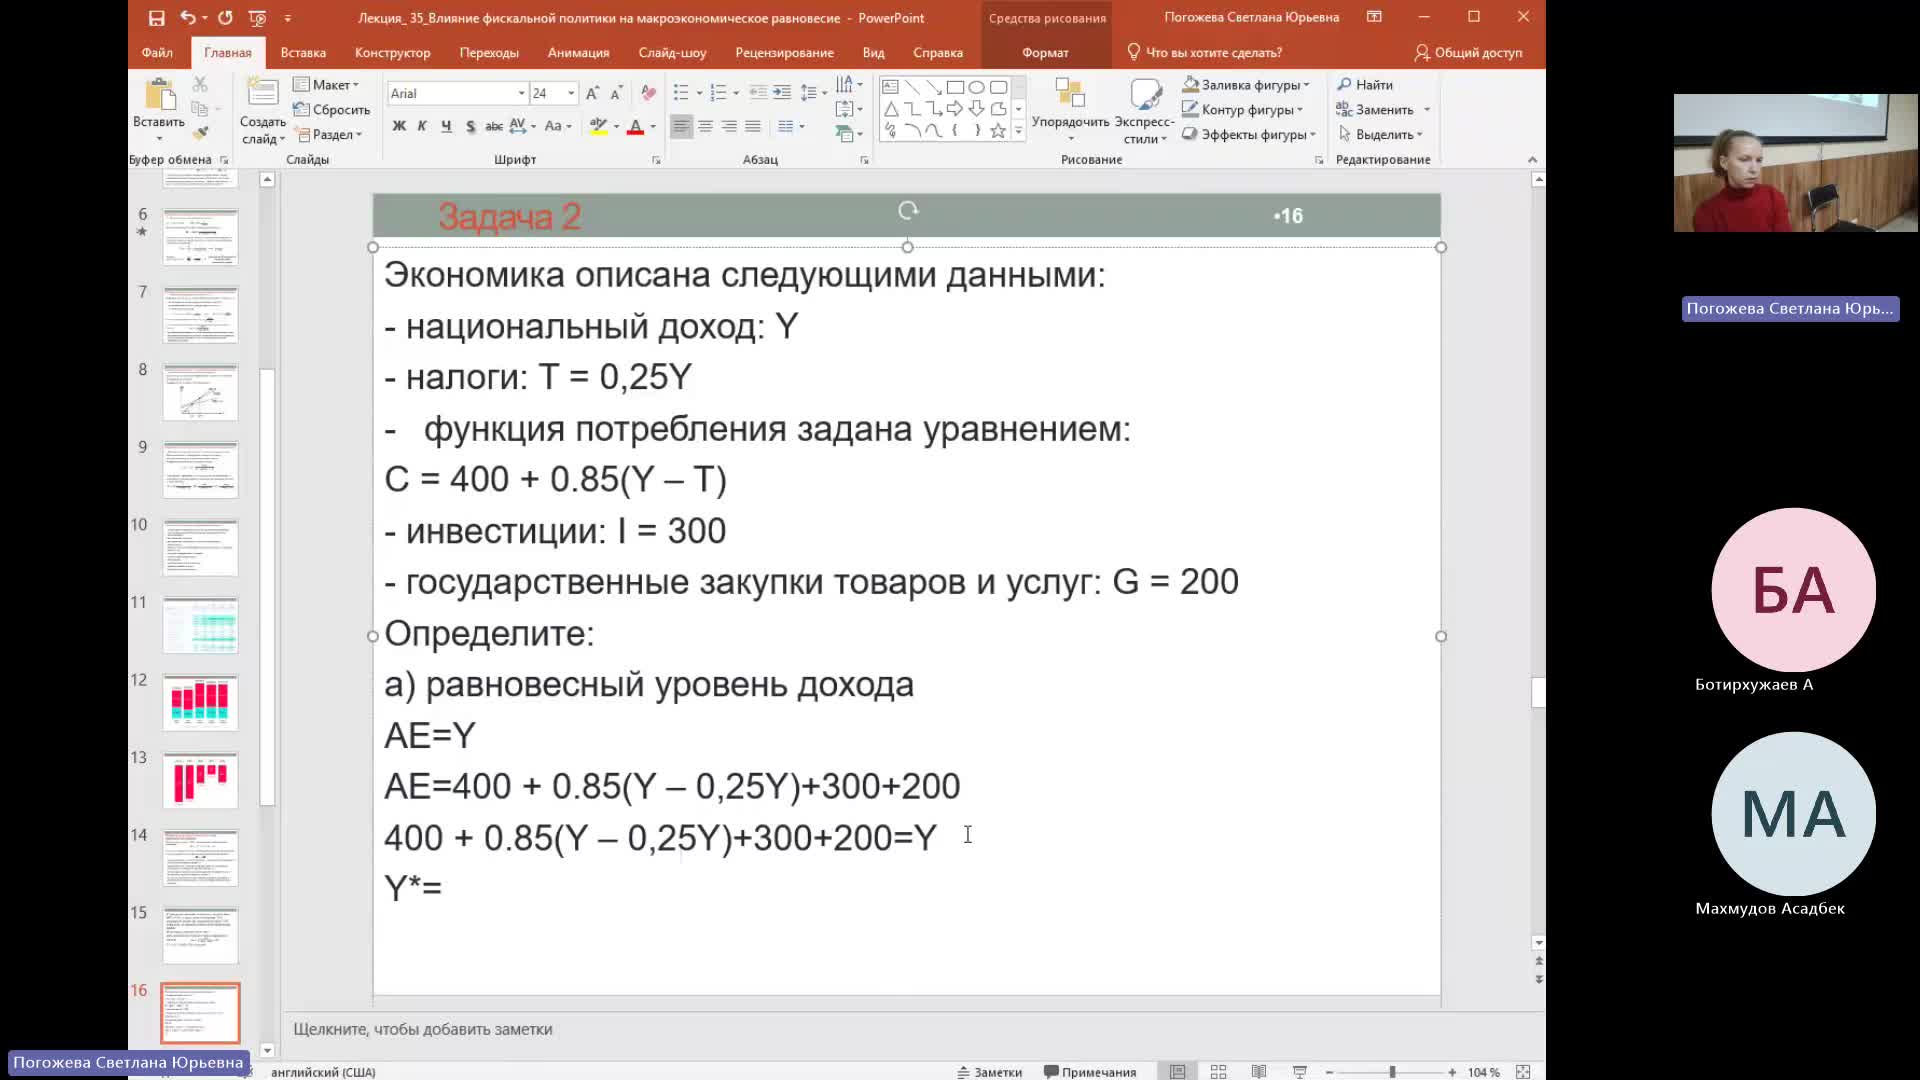
Task: Open the Arial font name dropdown
Action: [x=521, y=93]
